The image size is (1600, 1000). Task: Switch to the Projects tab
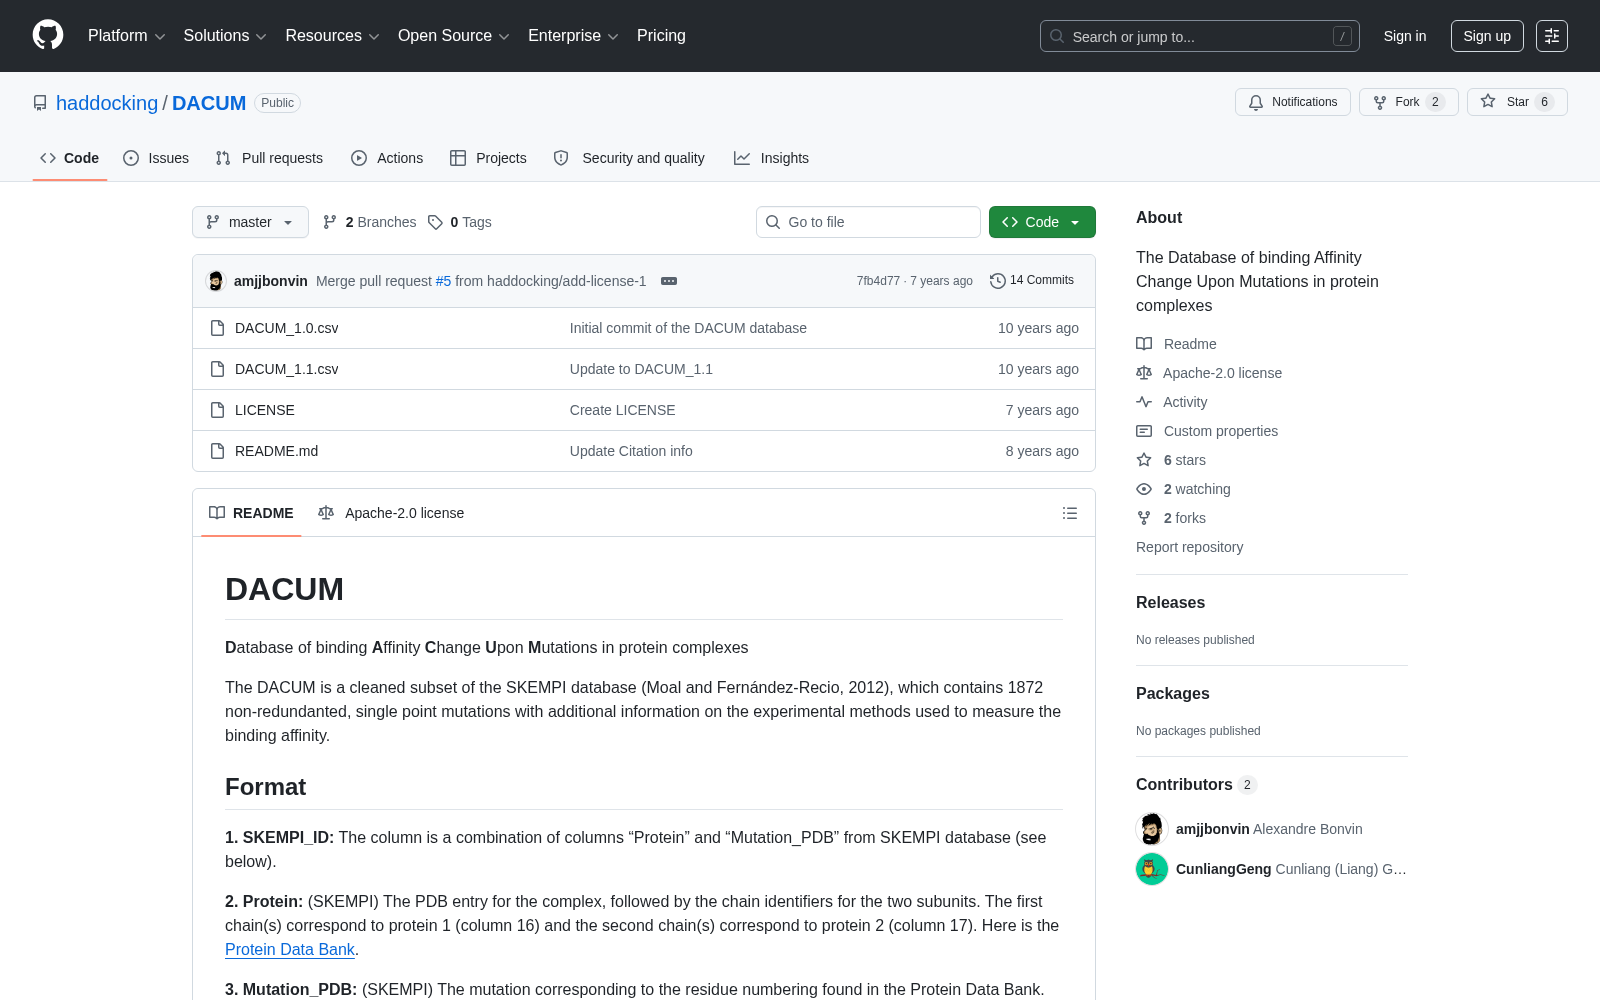point(488,158)
